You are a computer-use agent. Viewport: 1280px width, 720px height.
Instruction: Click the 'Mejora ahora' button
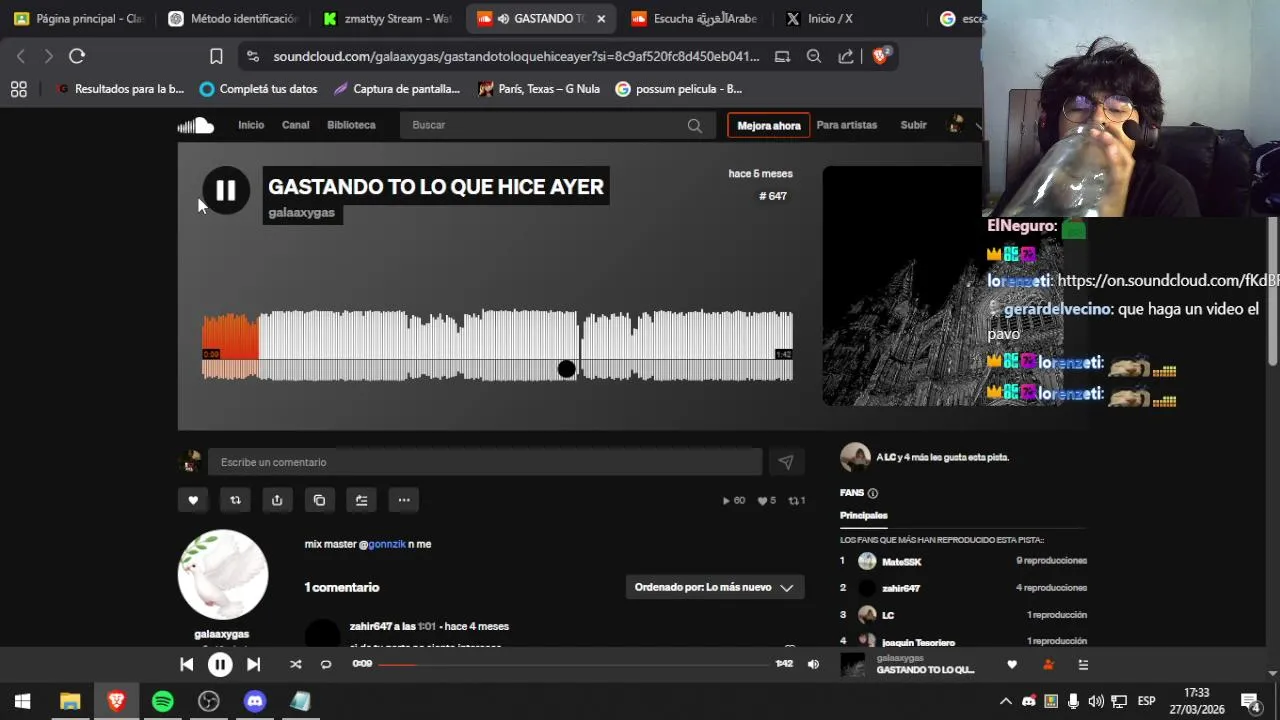pos(769,125)
